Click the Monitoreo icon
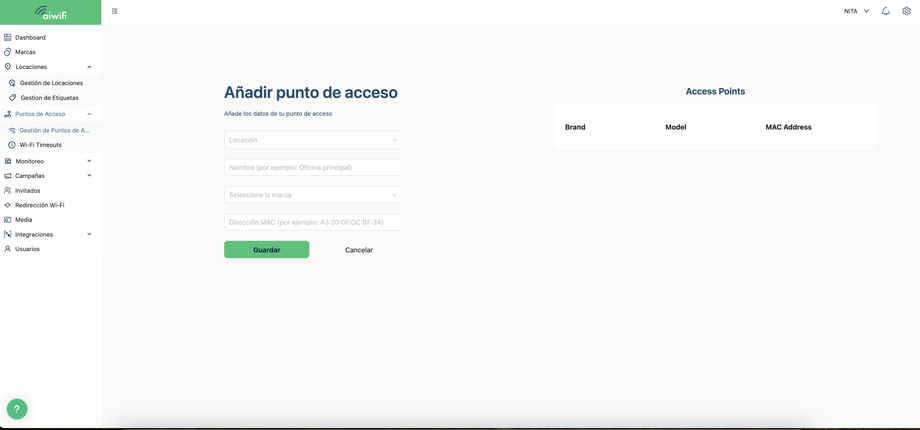Image resolution: width=920 pixels, height=430 pixels. point(8,161)
